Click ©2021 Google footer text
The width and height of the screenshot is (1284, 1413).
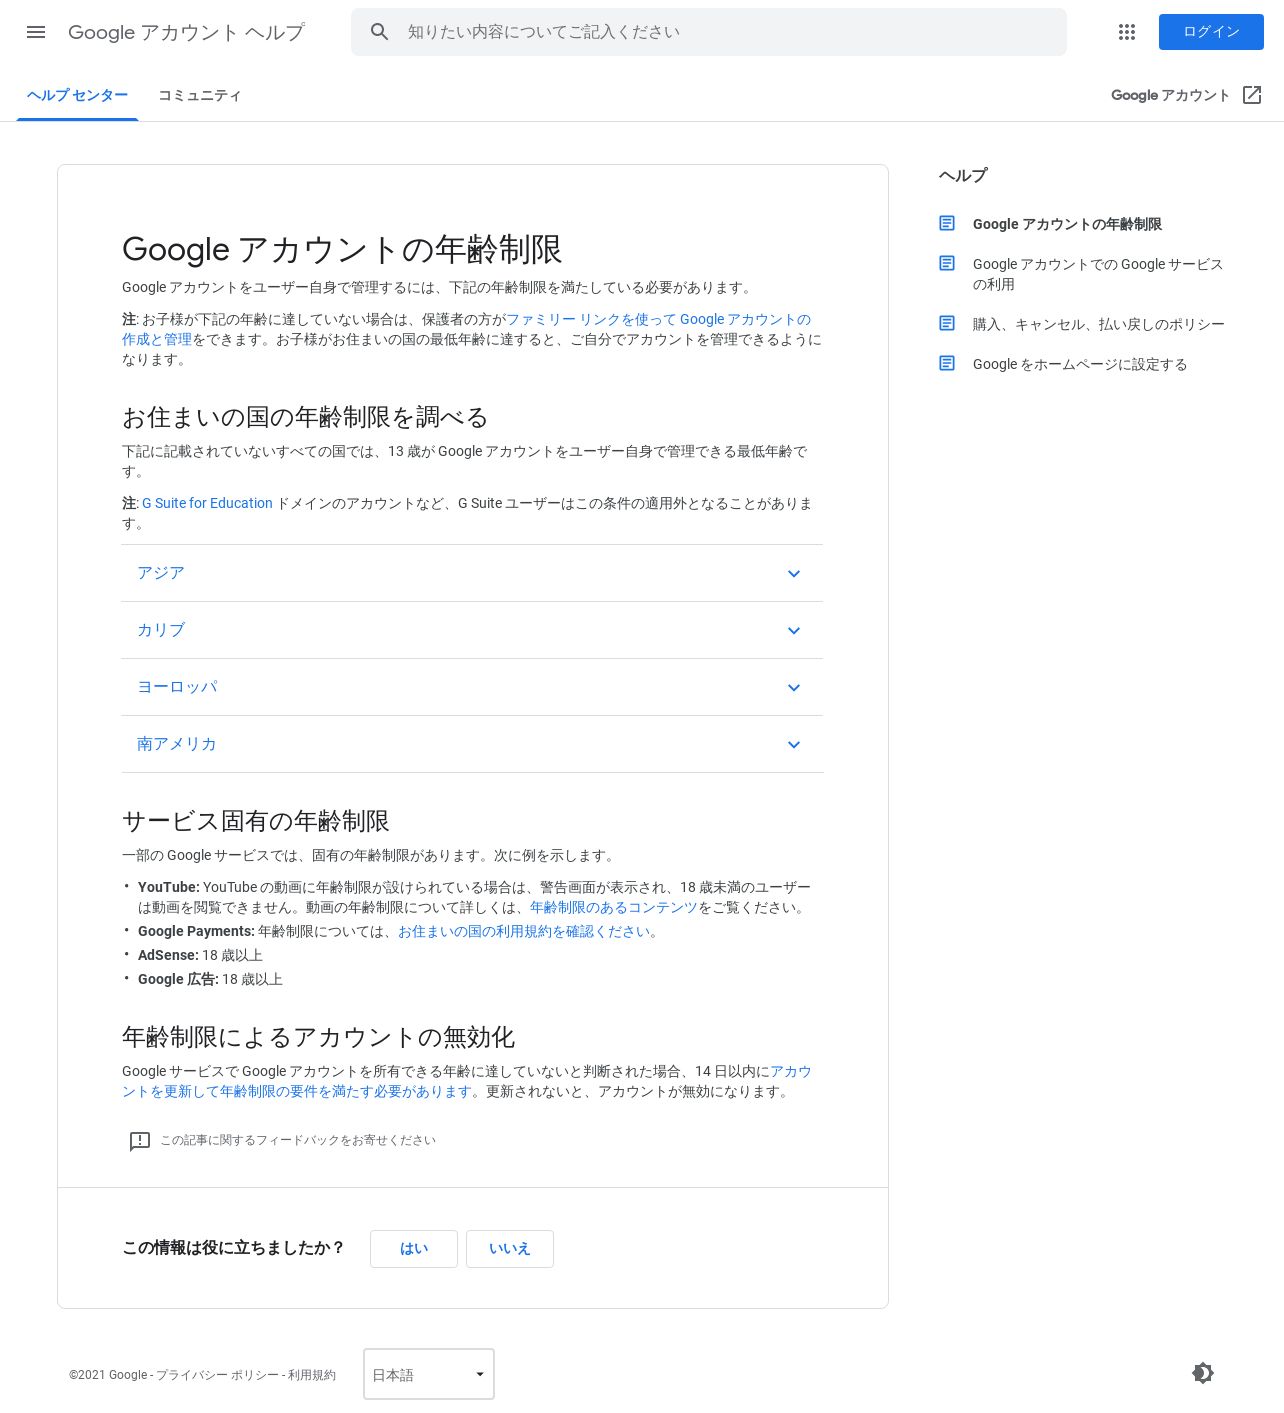[x=108, y=1375]
